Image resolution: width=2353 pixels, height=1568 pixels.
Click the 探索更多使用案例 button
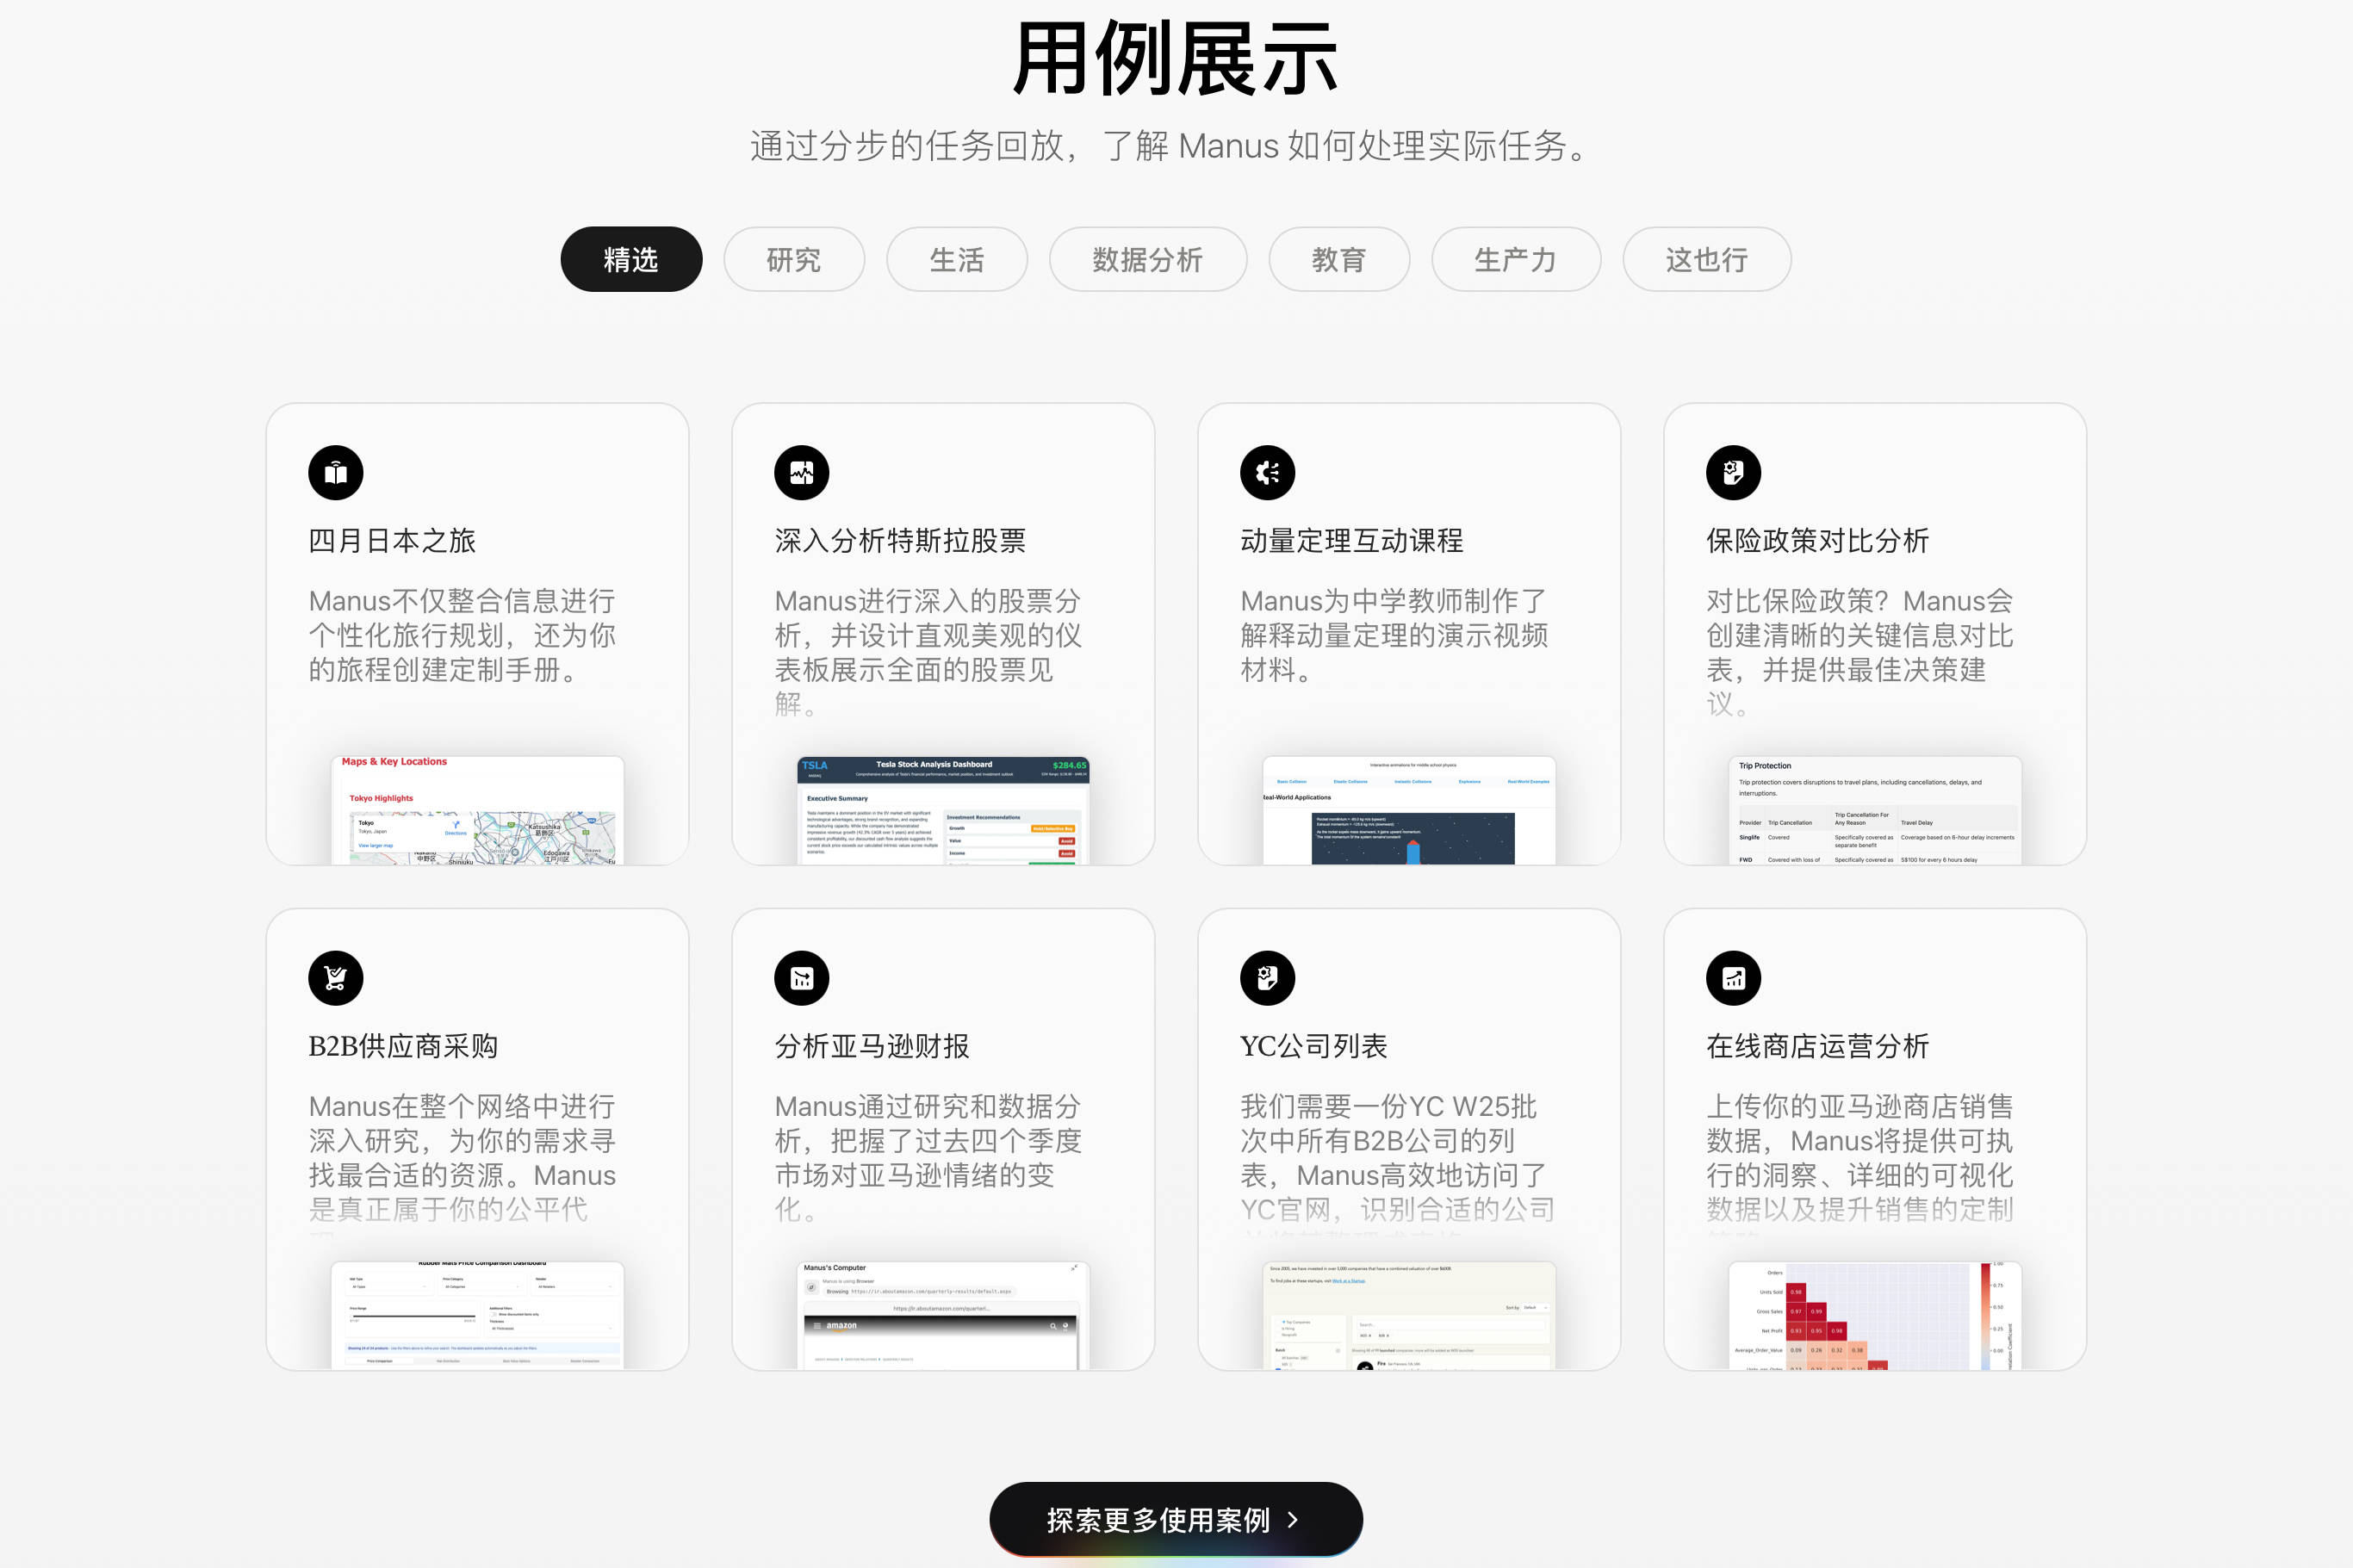[x=1176, y=1519]
